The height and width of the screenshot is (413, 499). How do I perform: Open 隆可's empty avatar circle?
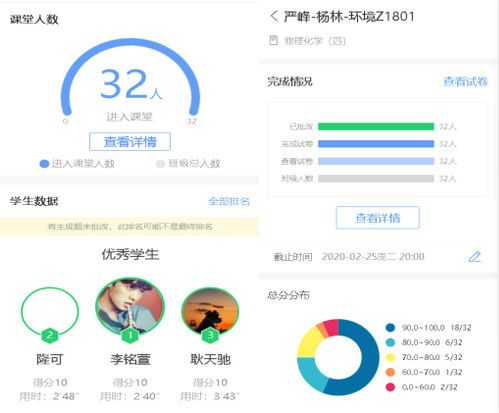[x=50, y=311]
